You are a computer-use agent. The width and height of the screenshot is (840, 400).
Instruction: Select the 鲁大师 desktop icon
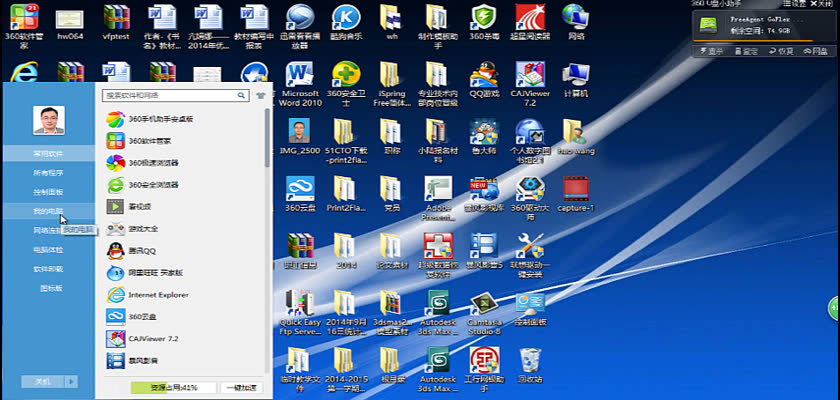coord(484,137)
